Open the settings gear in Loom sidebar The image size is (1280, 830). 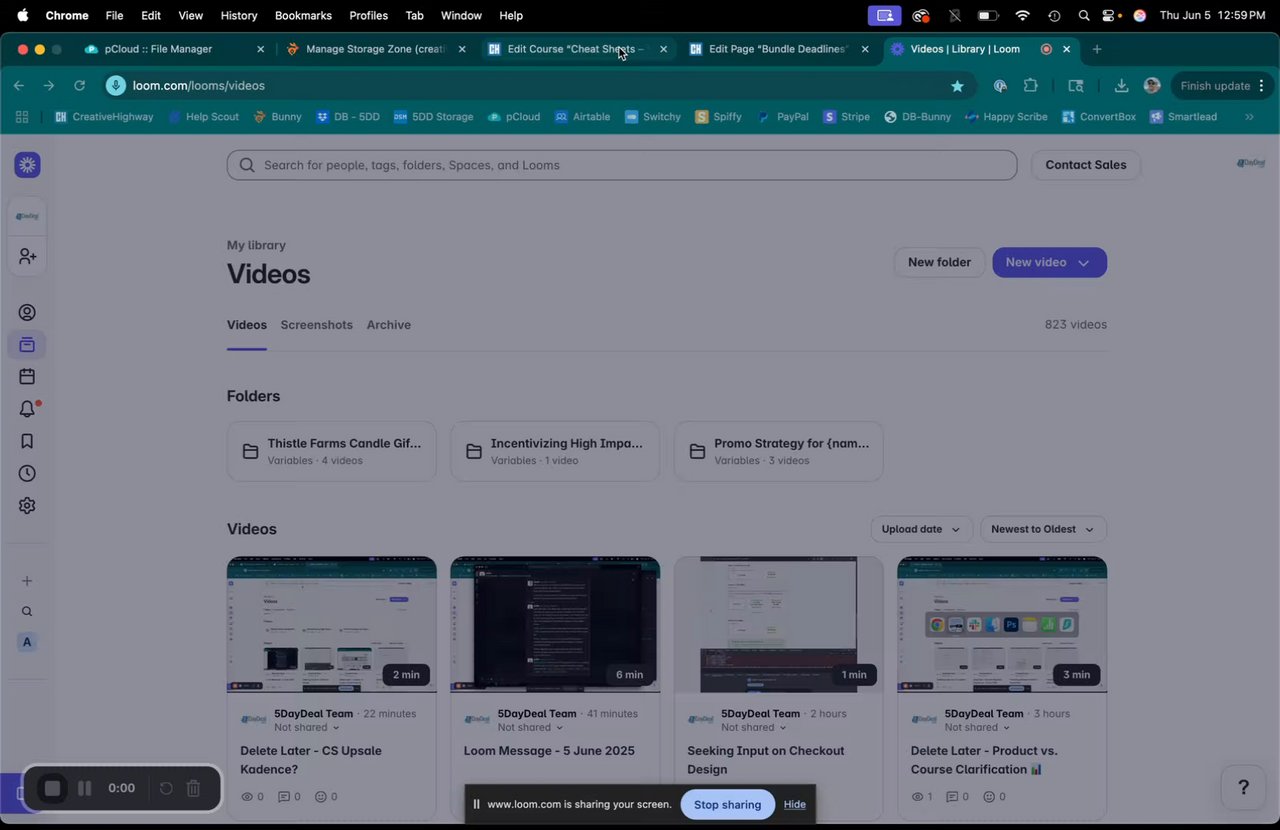[27, 506]
